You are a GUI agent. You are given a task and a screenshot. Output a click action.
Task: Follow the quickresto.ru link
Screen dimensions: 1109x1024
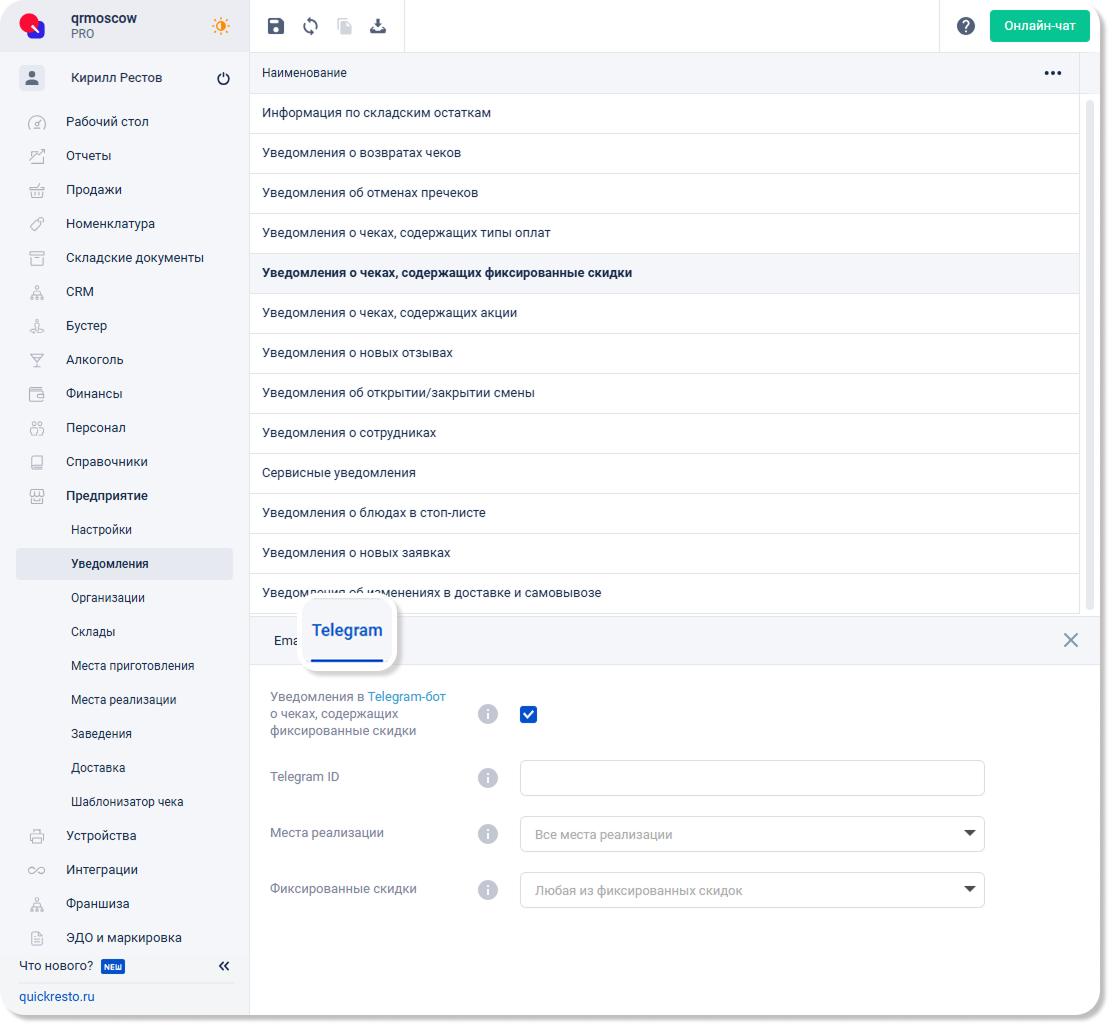[56, 997]
